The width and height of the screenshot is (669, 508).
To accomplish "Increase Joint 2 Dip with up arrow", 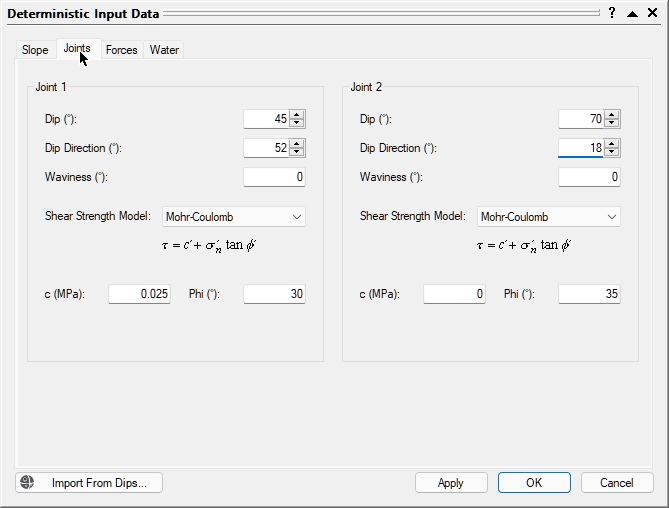I will point(611,115).
